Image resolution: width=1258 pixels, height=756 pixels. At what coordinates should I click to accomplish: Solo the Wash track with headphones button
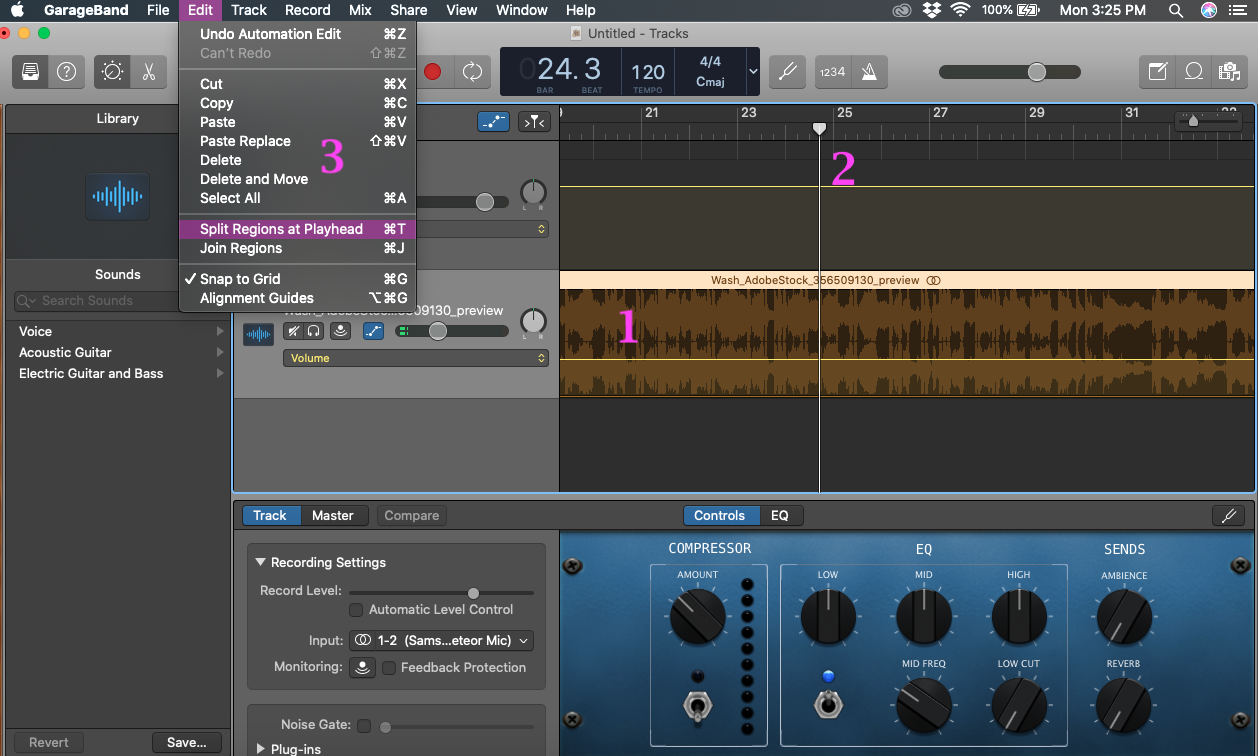point(314,331)
